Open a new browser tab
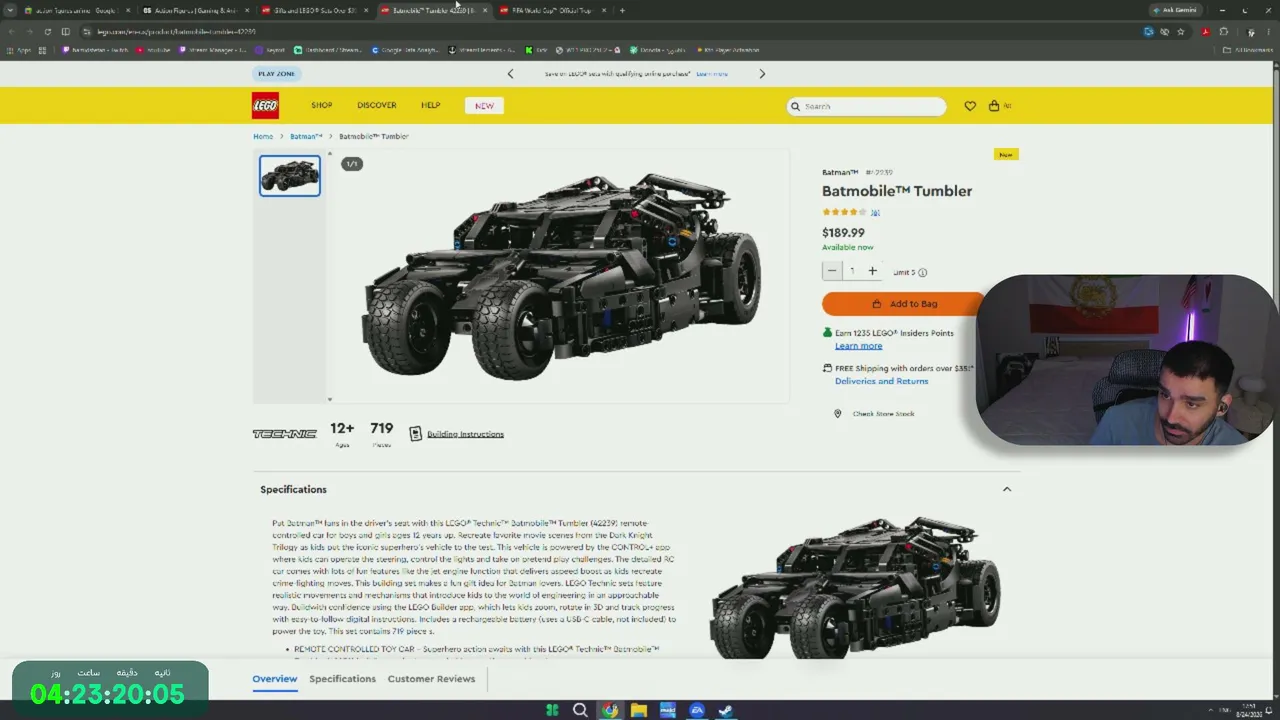Viewport: 1280px width, 720px height. tap(622, 11)
